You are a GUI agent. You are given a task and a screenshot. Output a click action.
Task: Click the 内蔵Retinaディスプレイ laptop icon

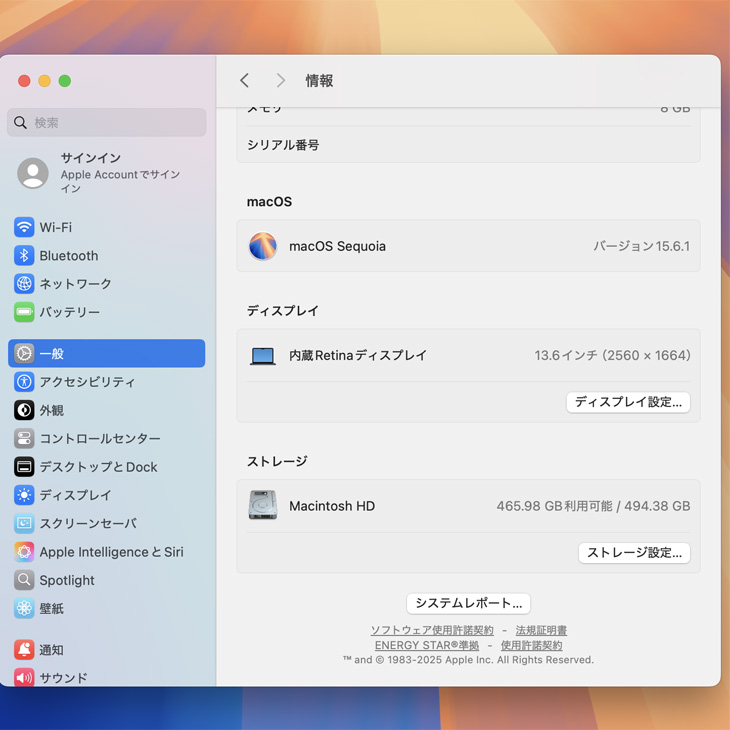click(x=263, y=356)
